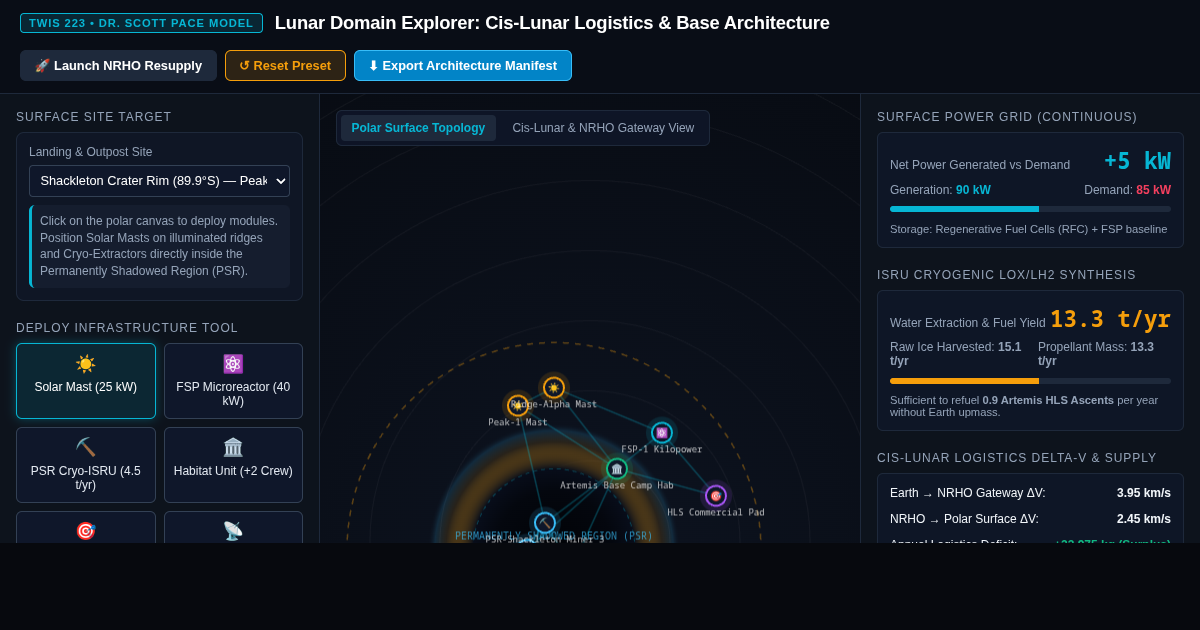This screenshot has width=1200, height=630.
Task: Click the 'Surface Site Target' heading
Action: pyautogui.click(x=94, y=117)
